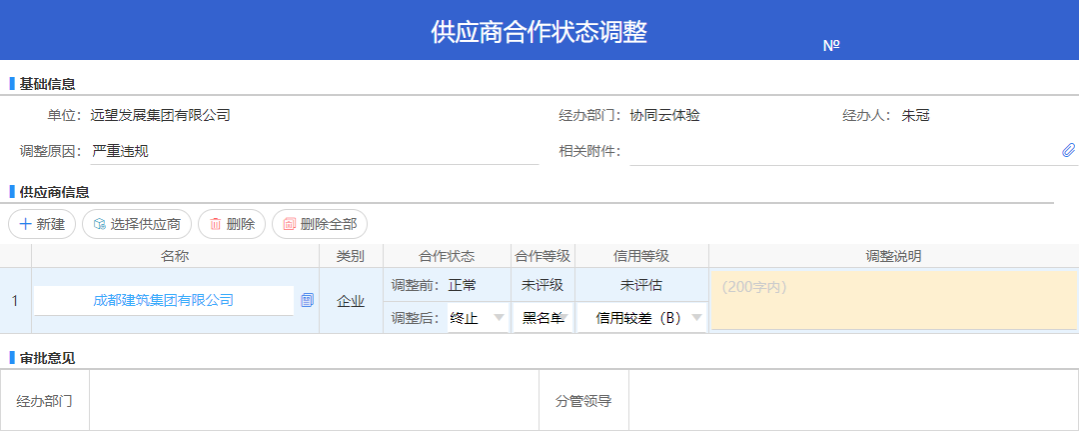Click the 调整原因 field containing 严重违规
The image size is (1080, 432).
coord(314,152)
